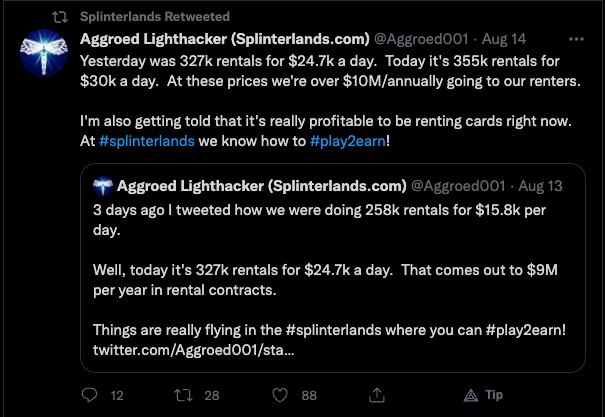Open the three-dot more options menu
The width and height of the screenshot is (605, 417).
pos(576,39)
